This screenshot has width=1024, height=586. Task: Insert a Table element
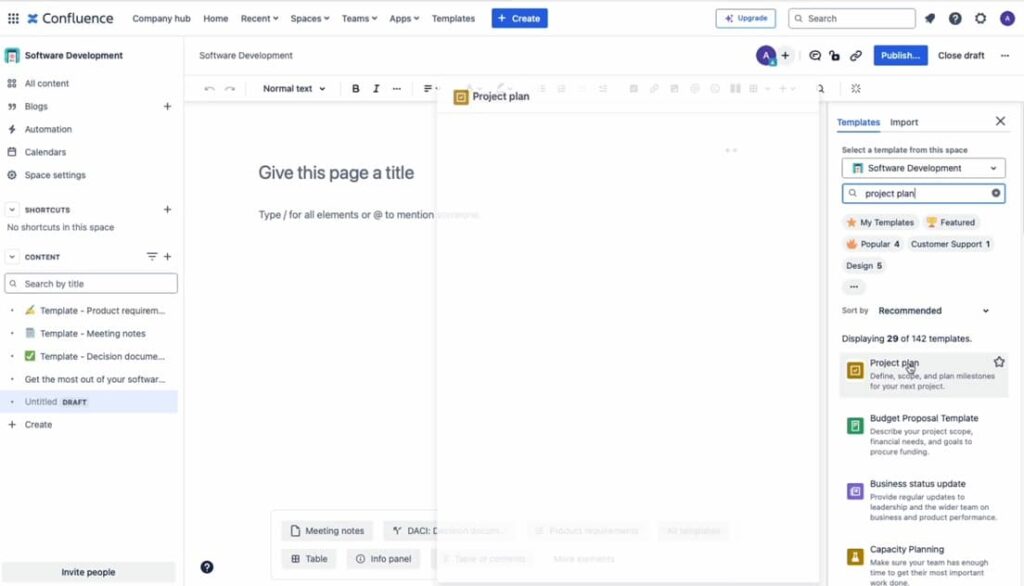pos(309,559)
